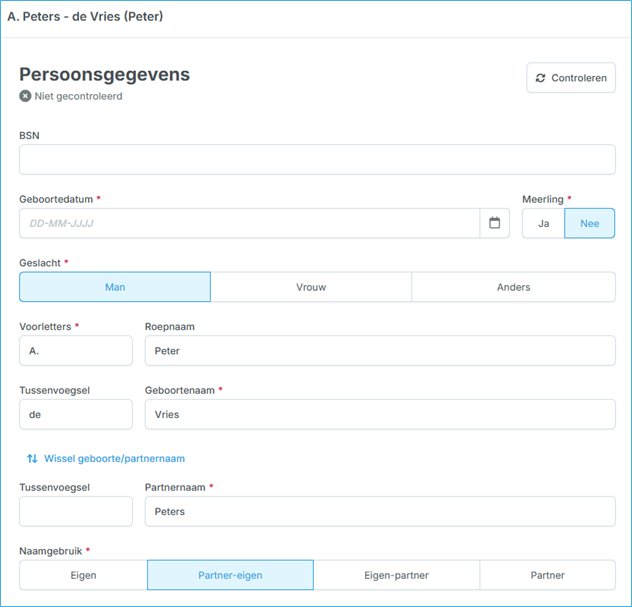Click Wissel geboorte/partnernaam link
This screenshot has height=607, width=632.
(x=114, y=459)
